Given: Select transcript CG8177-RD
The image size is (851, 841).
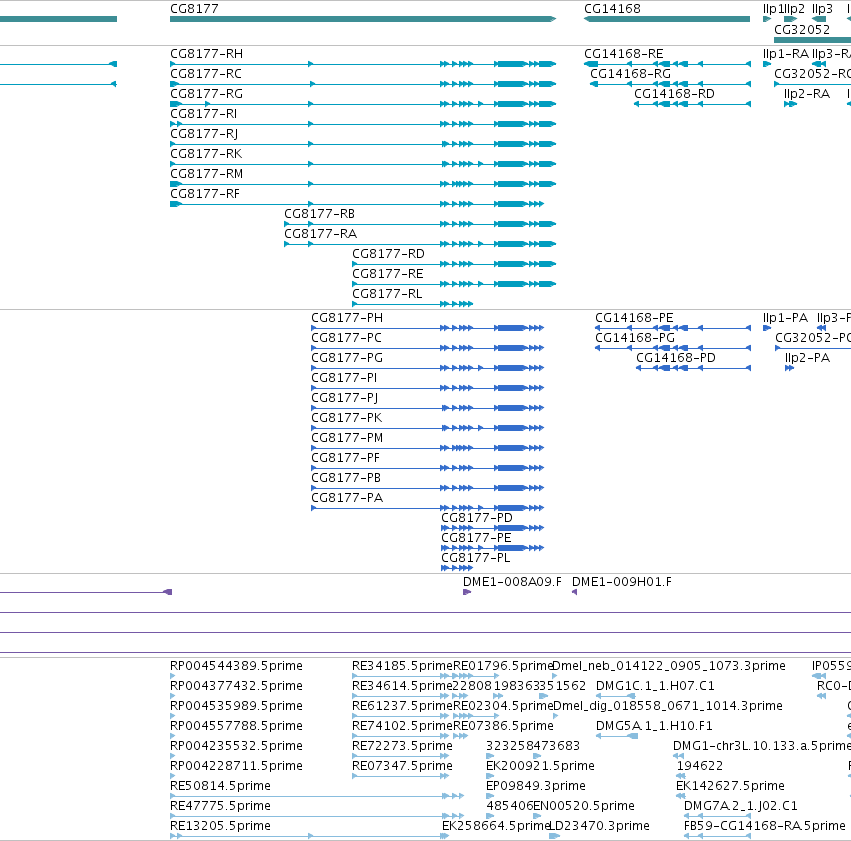Looking at the screenshot, I should 388,254.
